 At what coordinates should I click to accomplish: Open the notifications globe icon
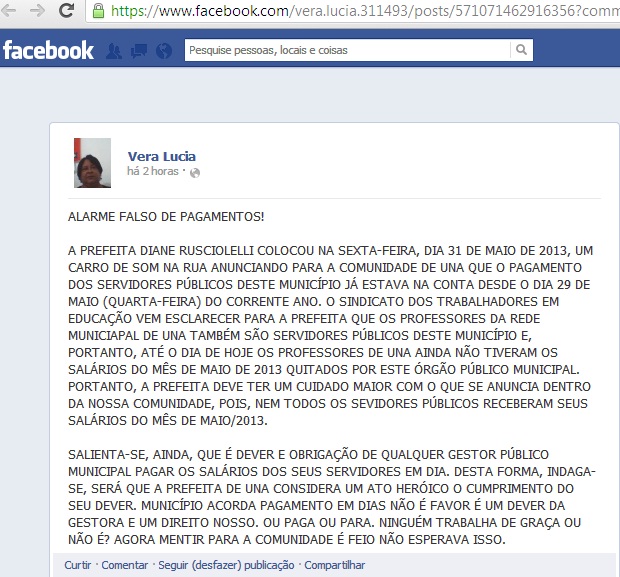click(x=164, y=51)
